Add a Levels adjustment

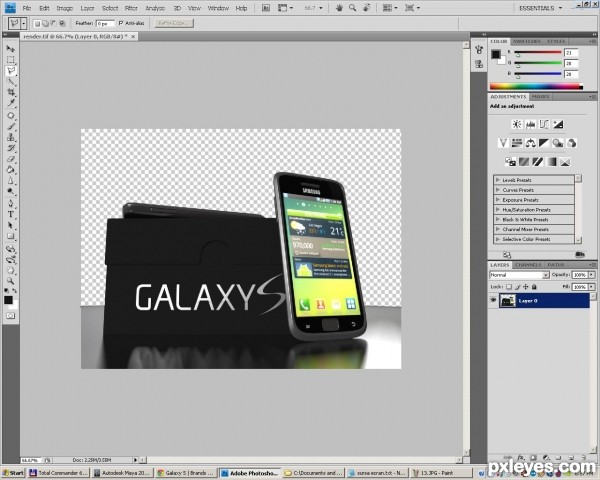[x=530, y=124]
